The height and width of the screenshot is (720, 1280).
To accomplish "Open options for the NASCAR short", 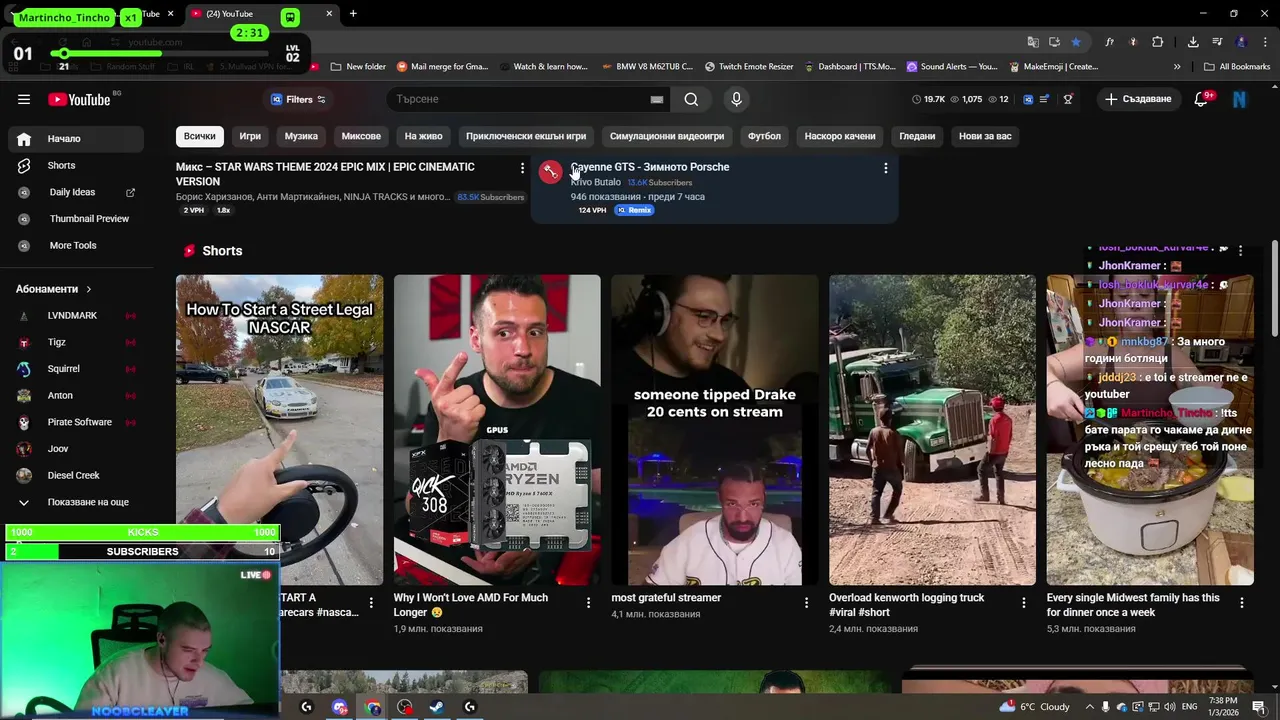I will coord(371,602).
